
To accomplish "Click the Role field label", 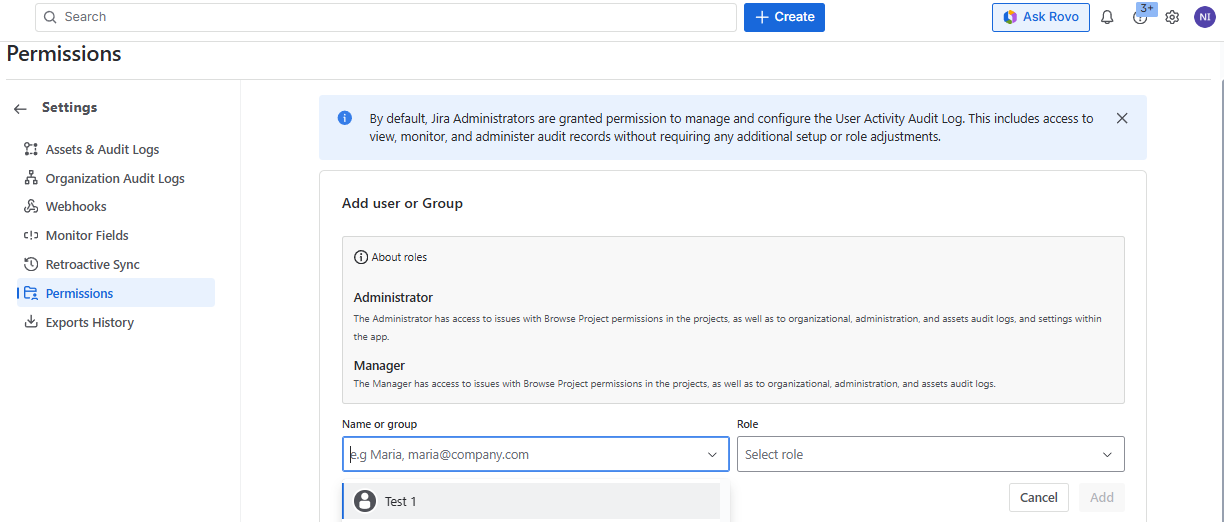I will coord(748,425).
